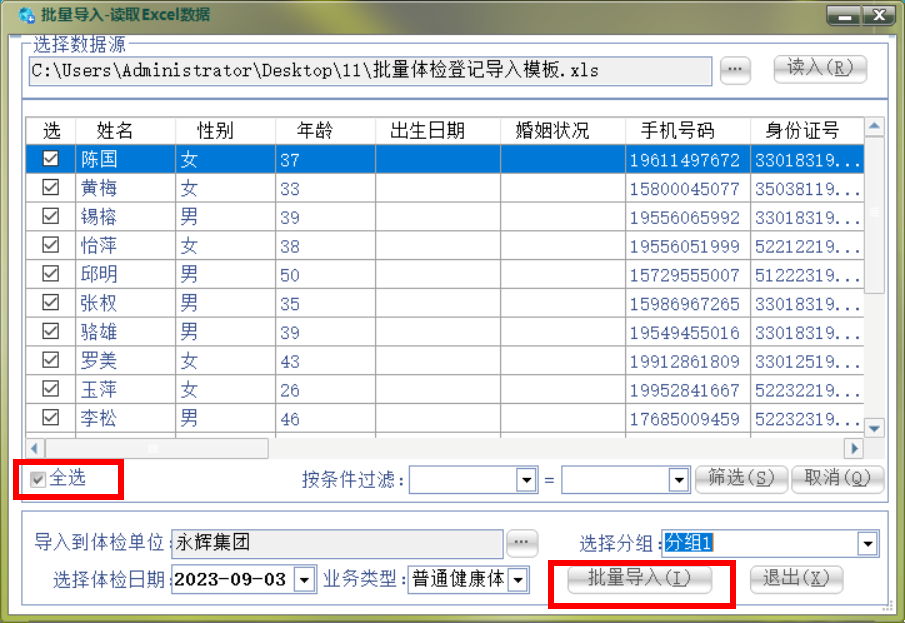The width and height of the screenshot is (905, 623).
Task: Click the vertical scrollbar up arrow
Action: 874,126
